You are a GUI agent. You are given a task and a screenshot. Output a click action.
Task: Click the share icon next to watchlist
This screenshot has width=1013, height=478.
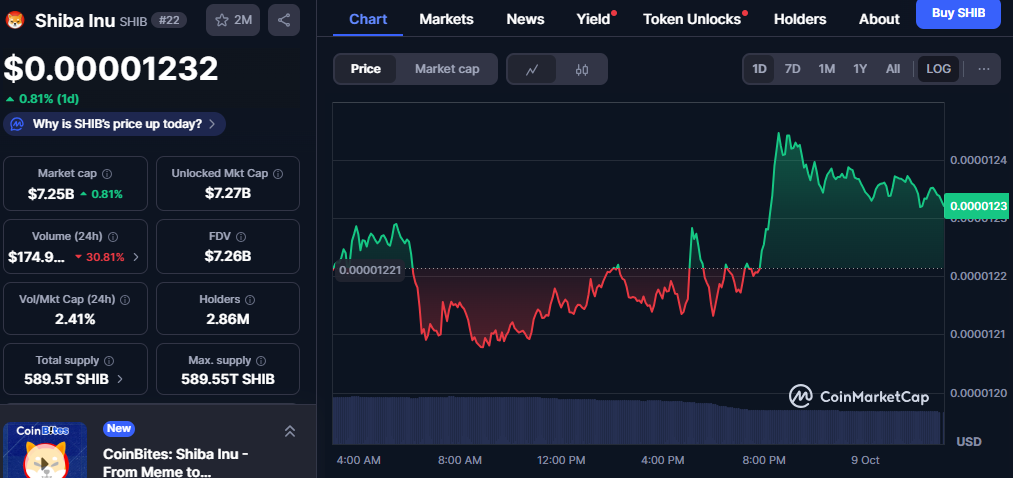coord(284,20)
